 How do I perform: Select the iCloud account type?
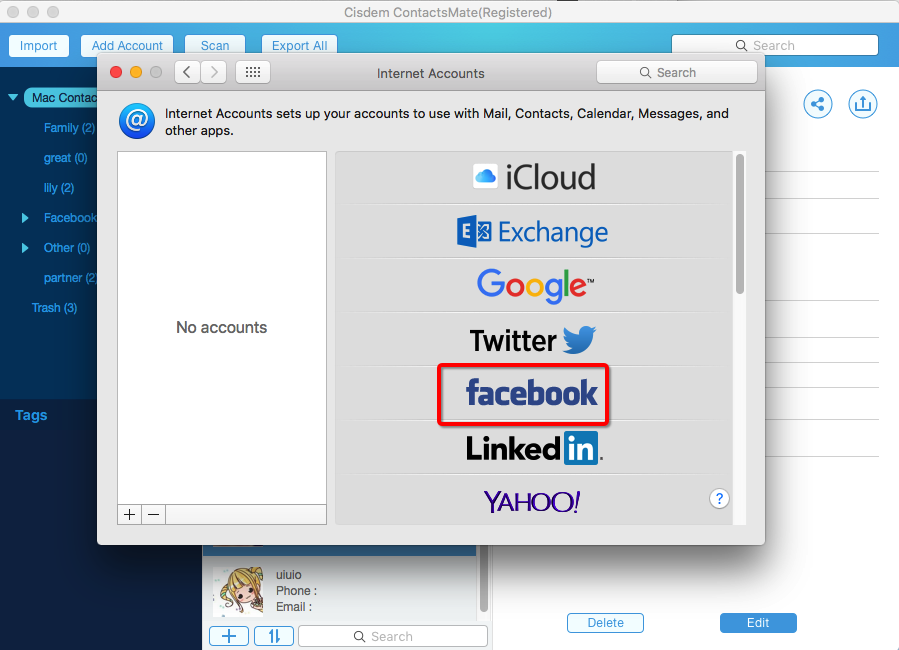tap(534, 177)
